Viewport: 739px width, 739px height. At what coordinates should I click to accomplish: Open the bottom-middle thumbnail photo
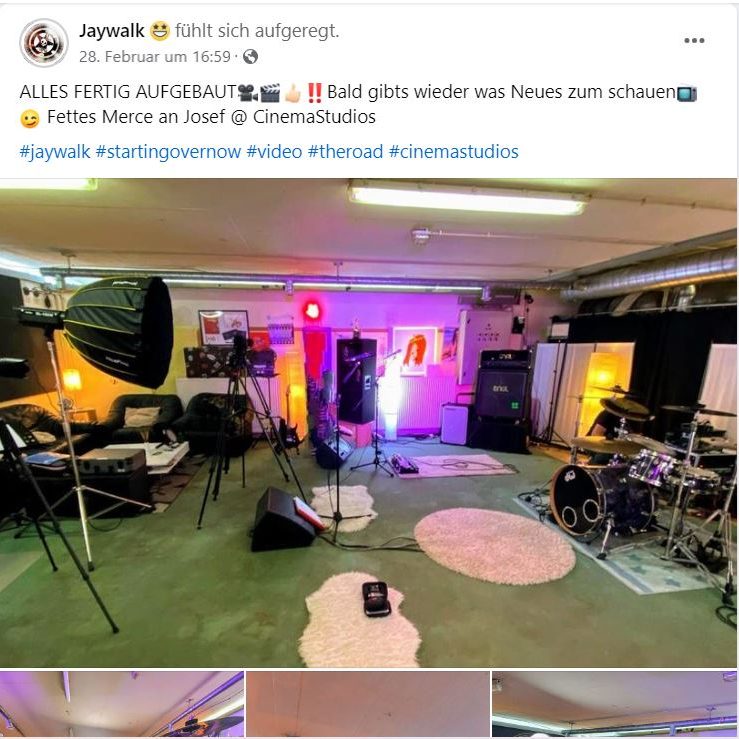click(368, 705)
